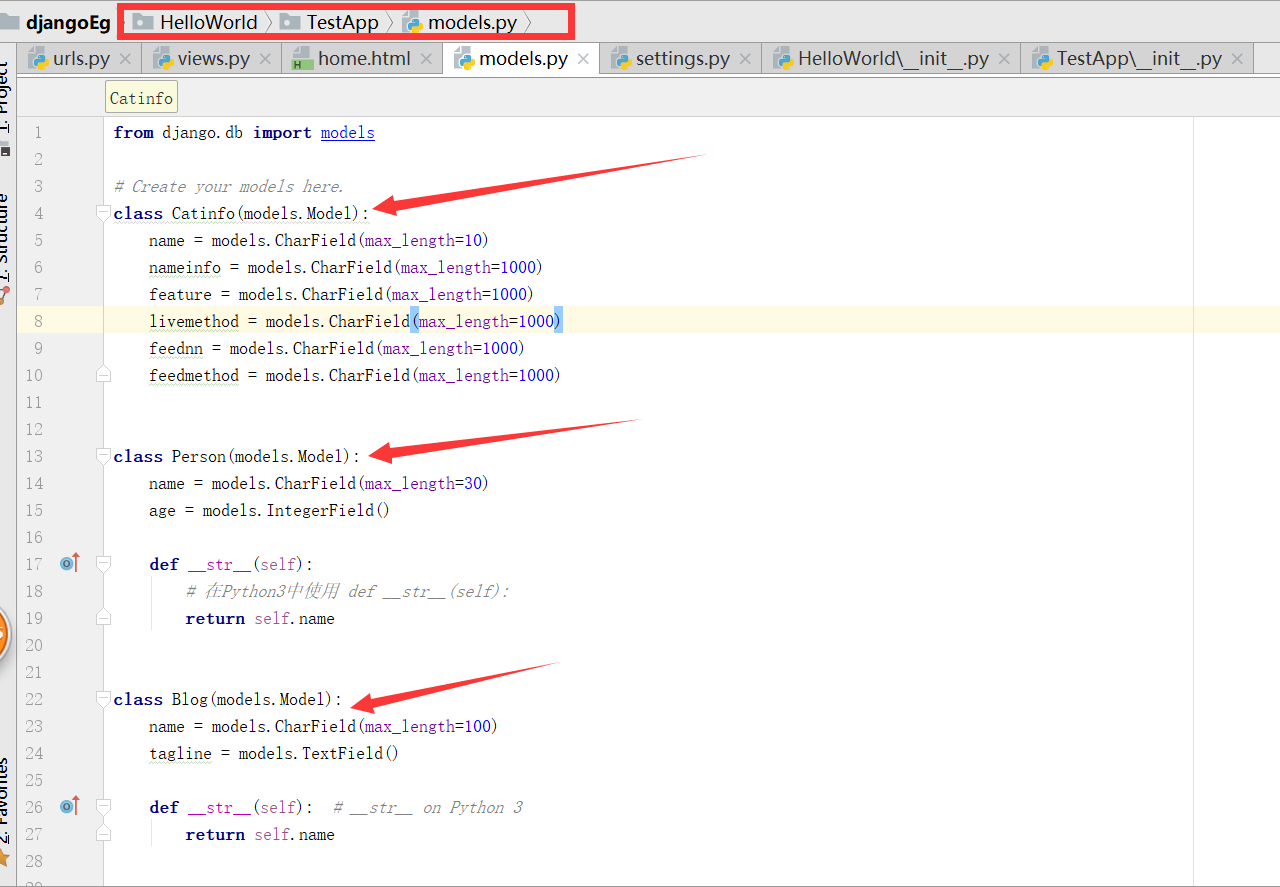Select the Python icon on the urls.py tab

pyautogui.click(x=38, y=58)
